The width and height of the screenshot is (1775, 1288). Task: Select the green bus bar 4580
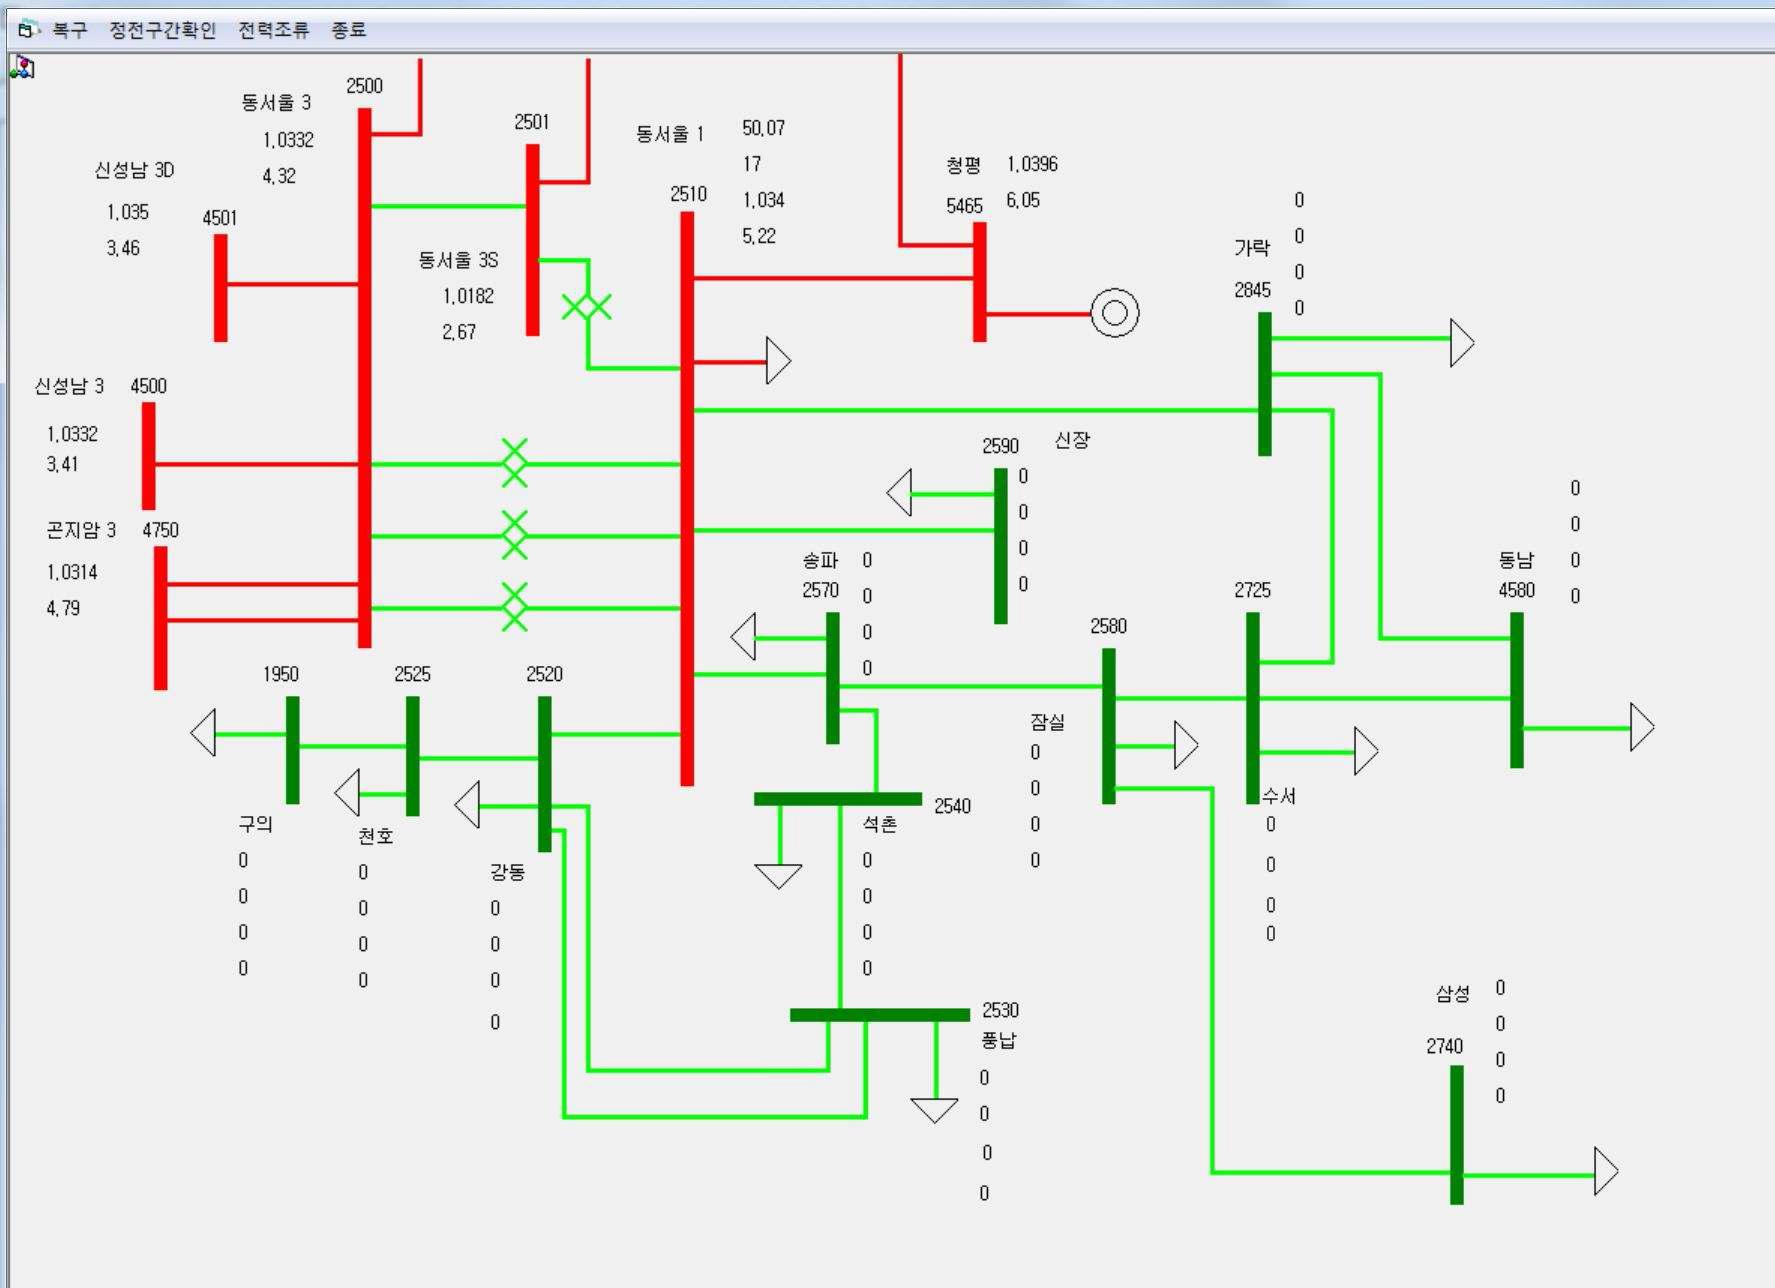(x=1517, y=690)
